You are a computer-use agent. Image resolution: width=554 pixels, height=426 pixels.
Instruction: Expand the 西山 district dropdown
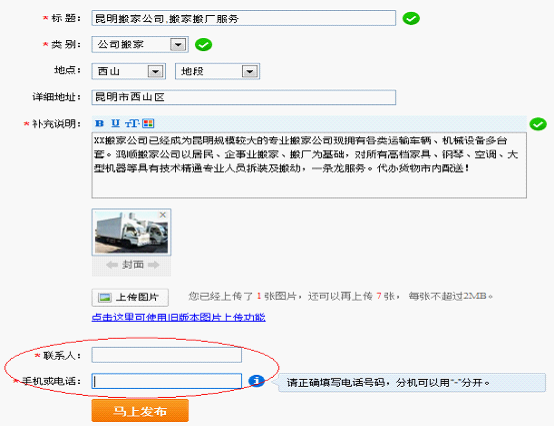pyautogui.click(x=128, y=71)
